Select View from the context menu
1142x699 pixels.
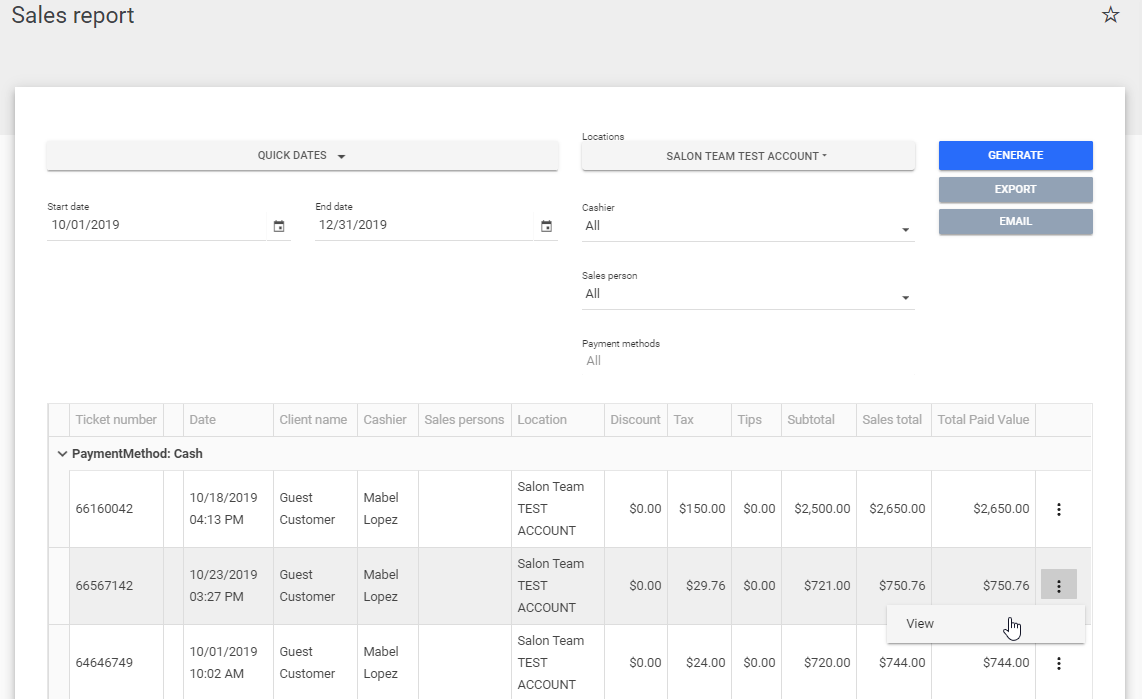920,624
